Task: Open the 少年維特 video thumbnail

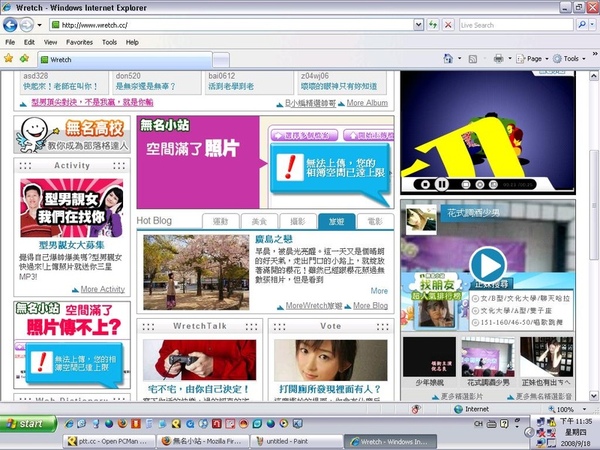Action: click(429, 357)
